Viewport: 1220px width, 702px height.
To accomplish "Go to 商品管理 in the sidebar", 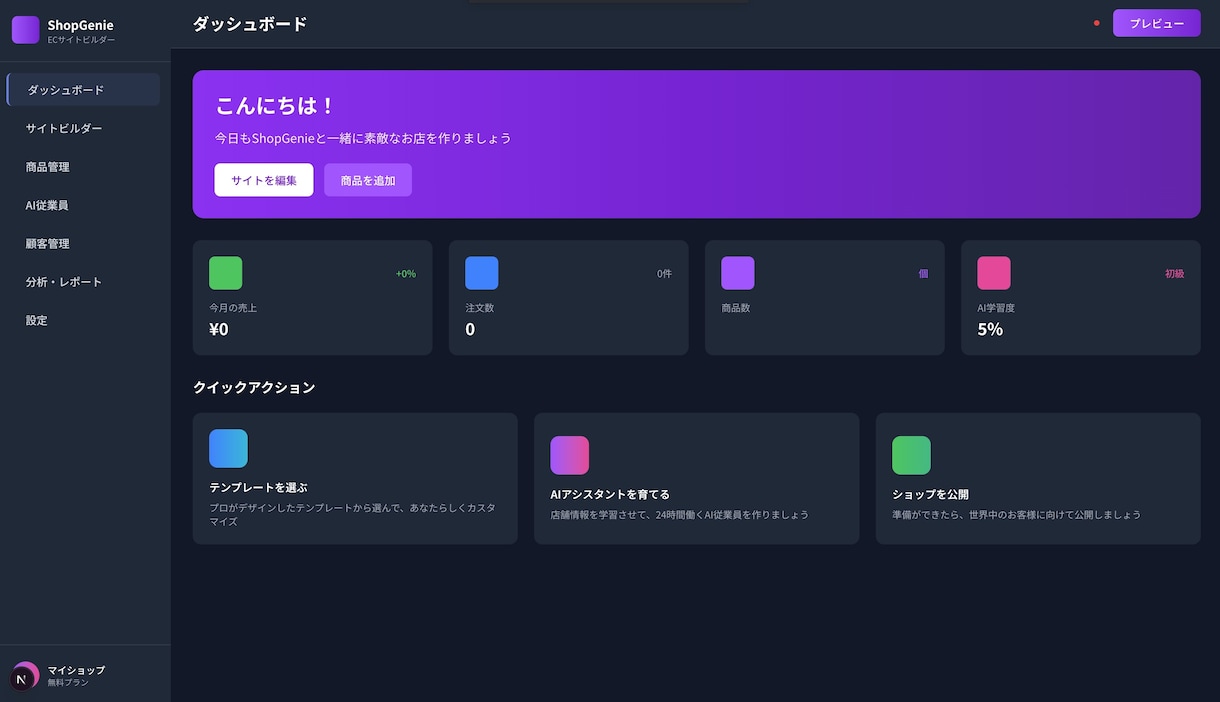I will [x=83, y=167].
